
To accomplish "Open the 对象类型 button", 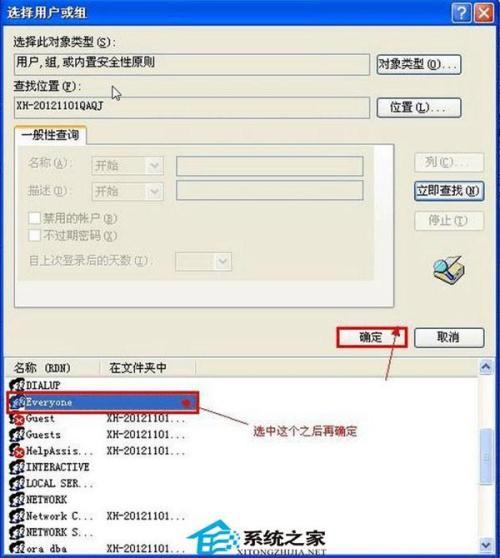I will [419, 64].
